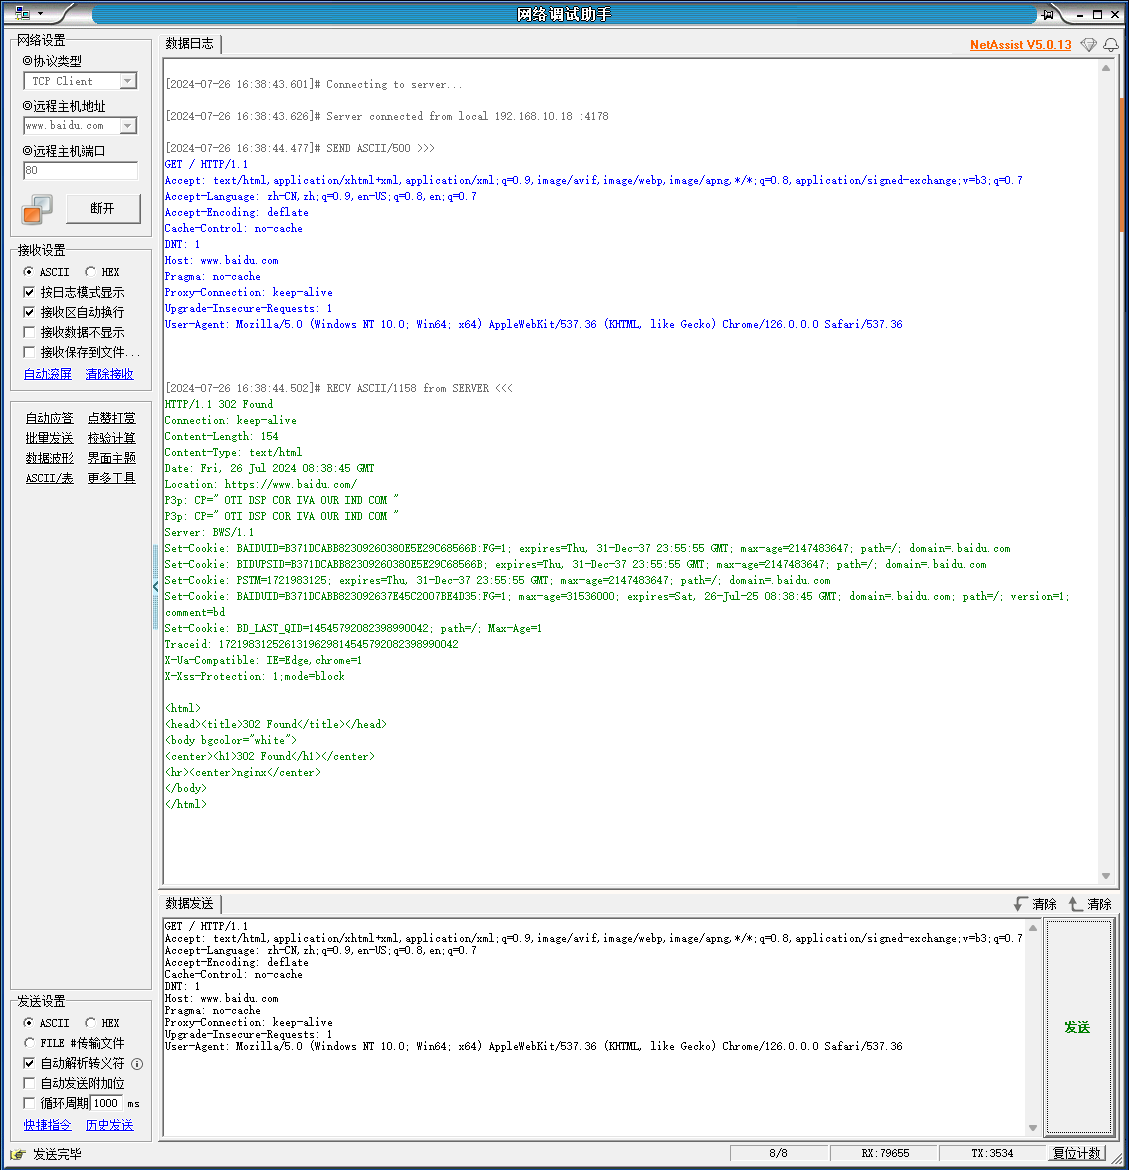Select HEX in 发送设置

[x=102, y=1023]
